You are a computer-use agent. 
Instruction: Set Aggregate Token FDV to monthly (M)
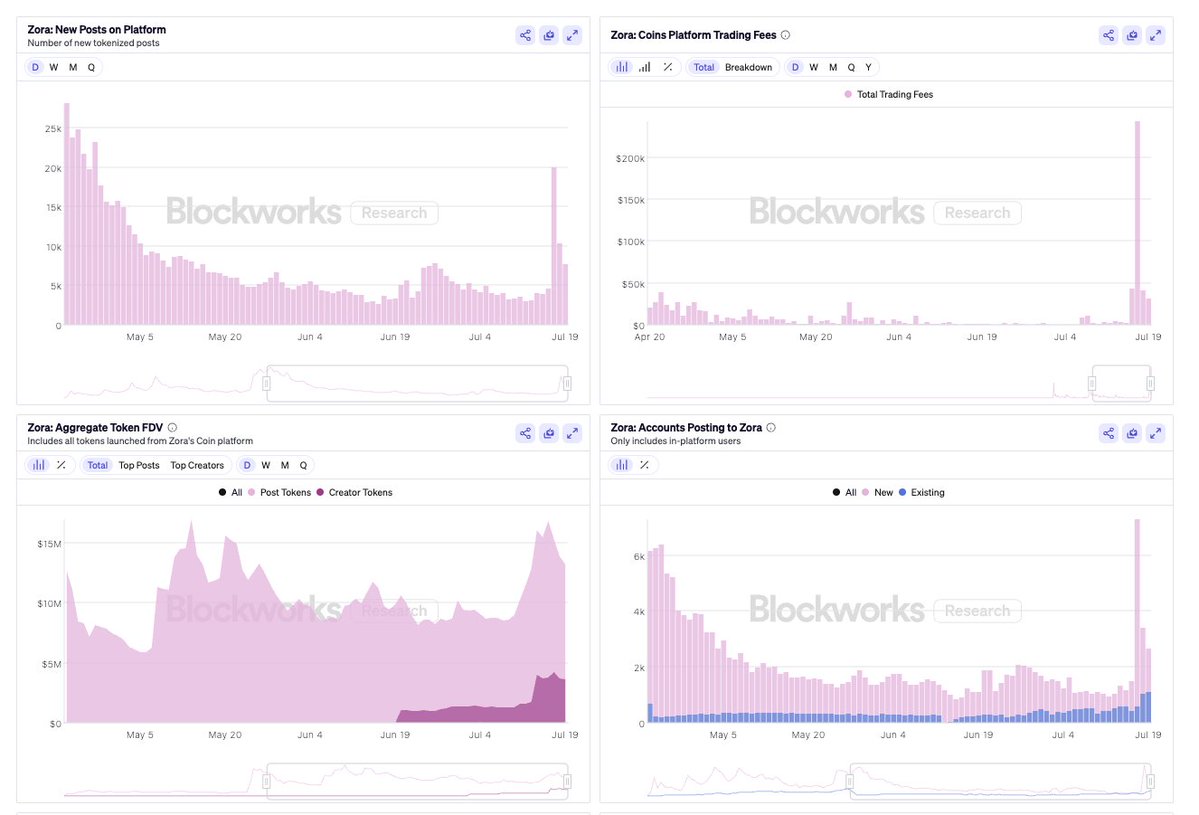(284, 465)
